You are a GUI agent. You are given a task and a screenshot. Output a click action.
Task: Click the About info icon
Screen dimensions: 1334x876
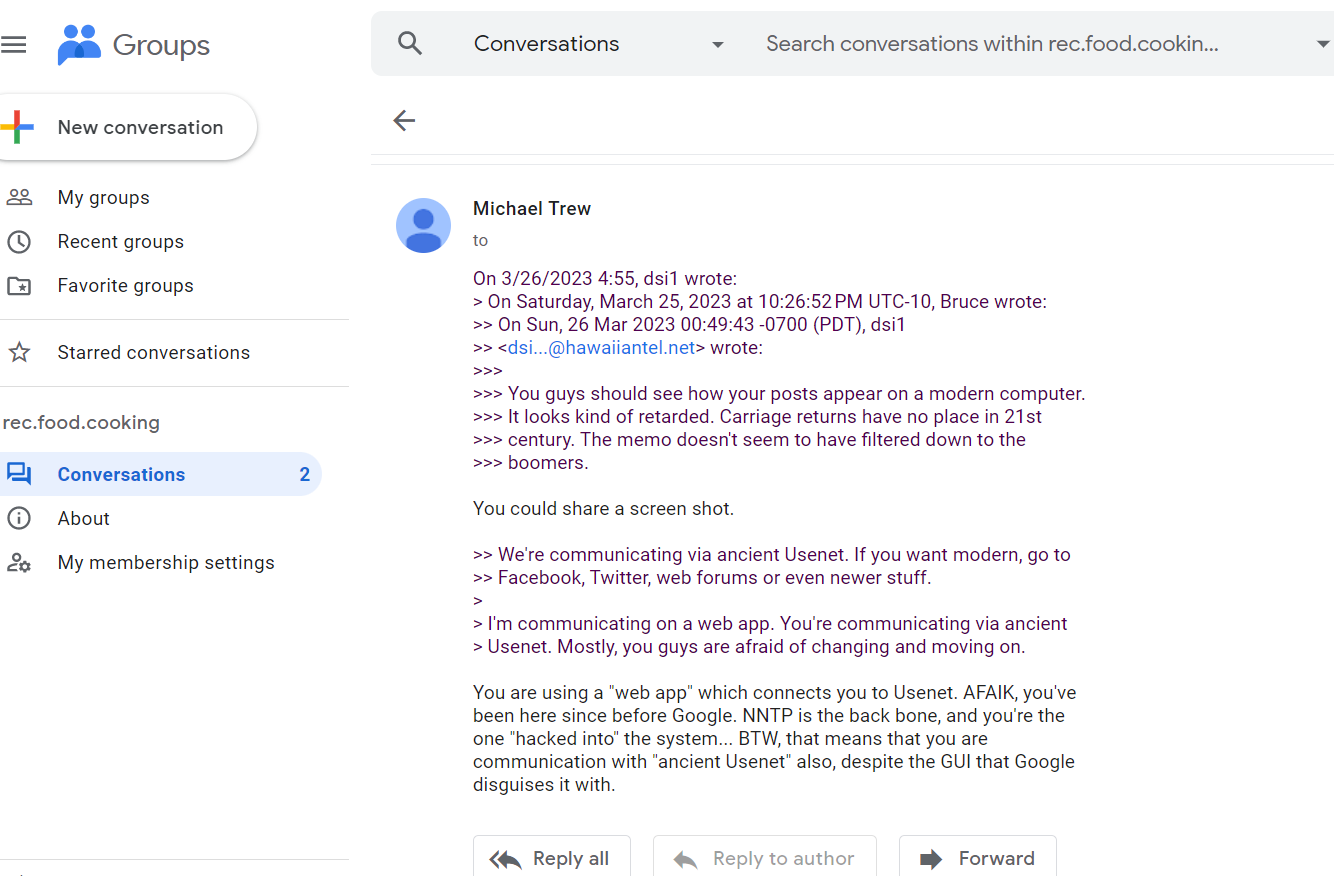point(19,518)
